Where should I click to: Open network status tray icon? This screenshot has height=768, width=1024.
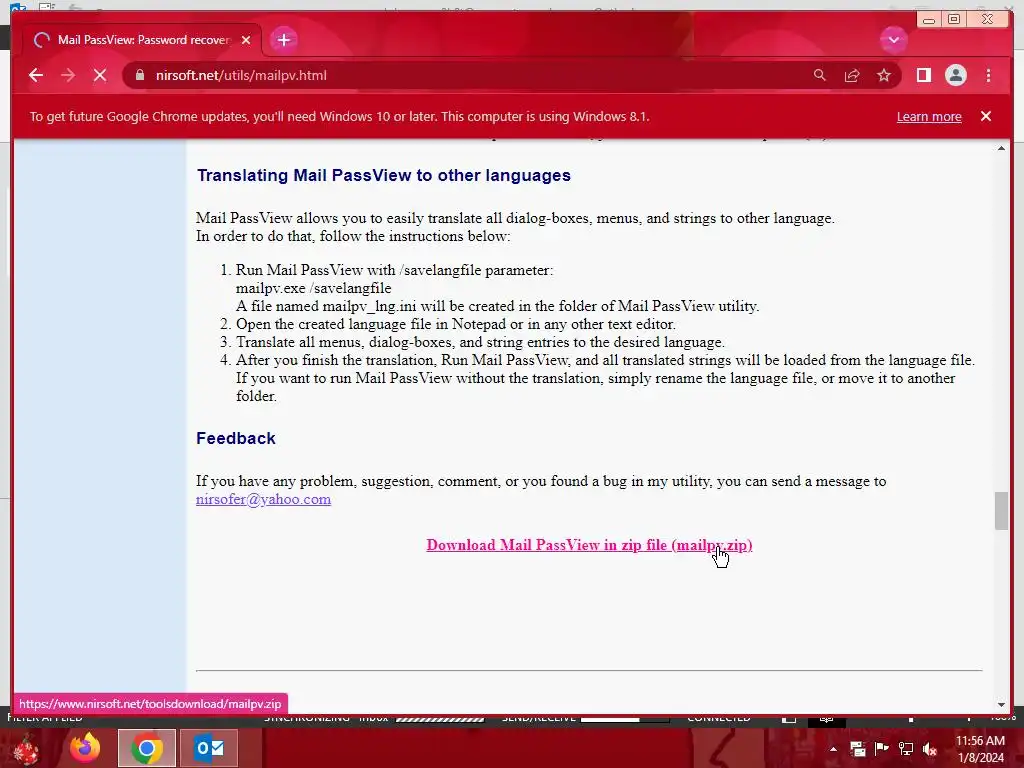906,749
